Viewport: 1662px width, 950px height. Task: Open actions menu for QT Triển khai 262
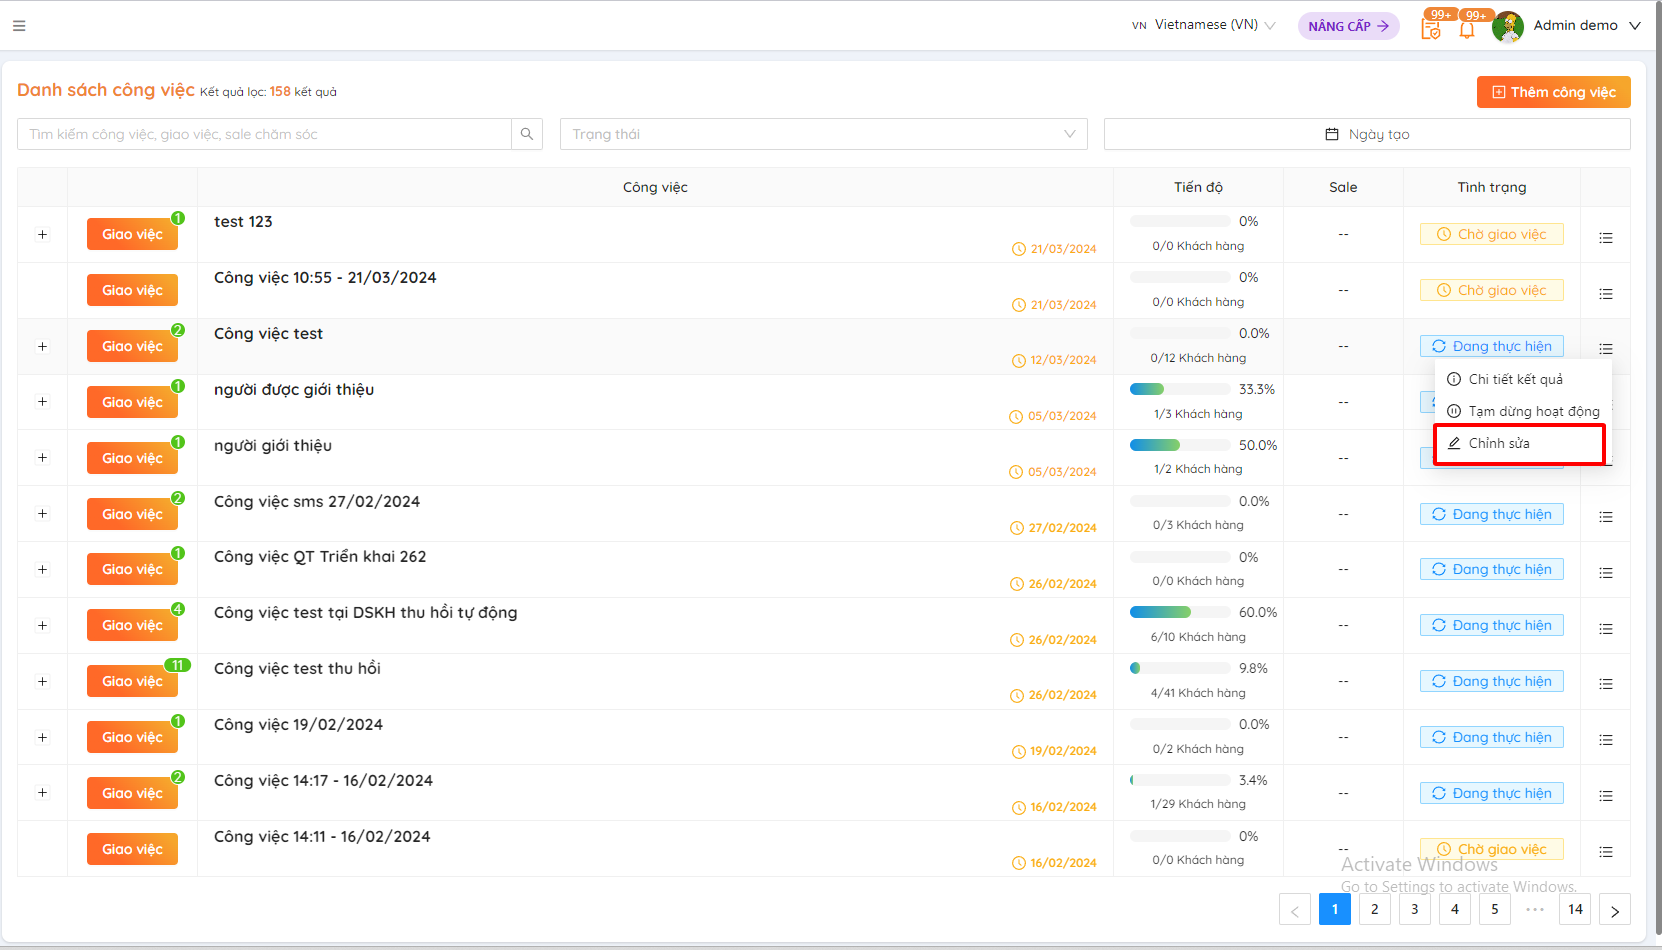1606,573
